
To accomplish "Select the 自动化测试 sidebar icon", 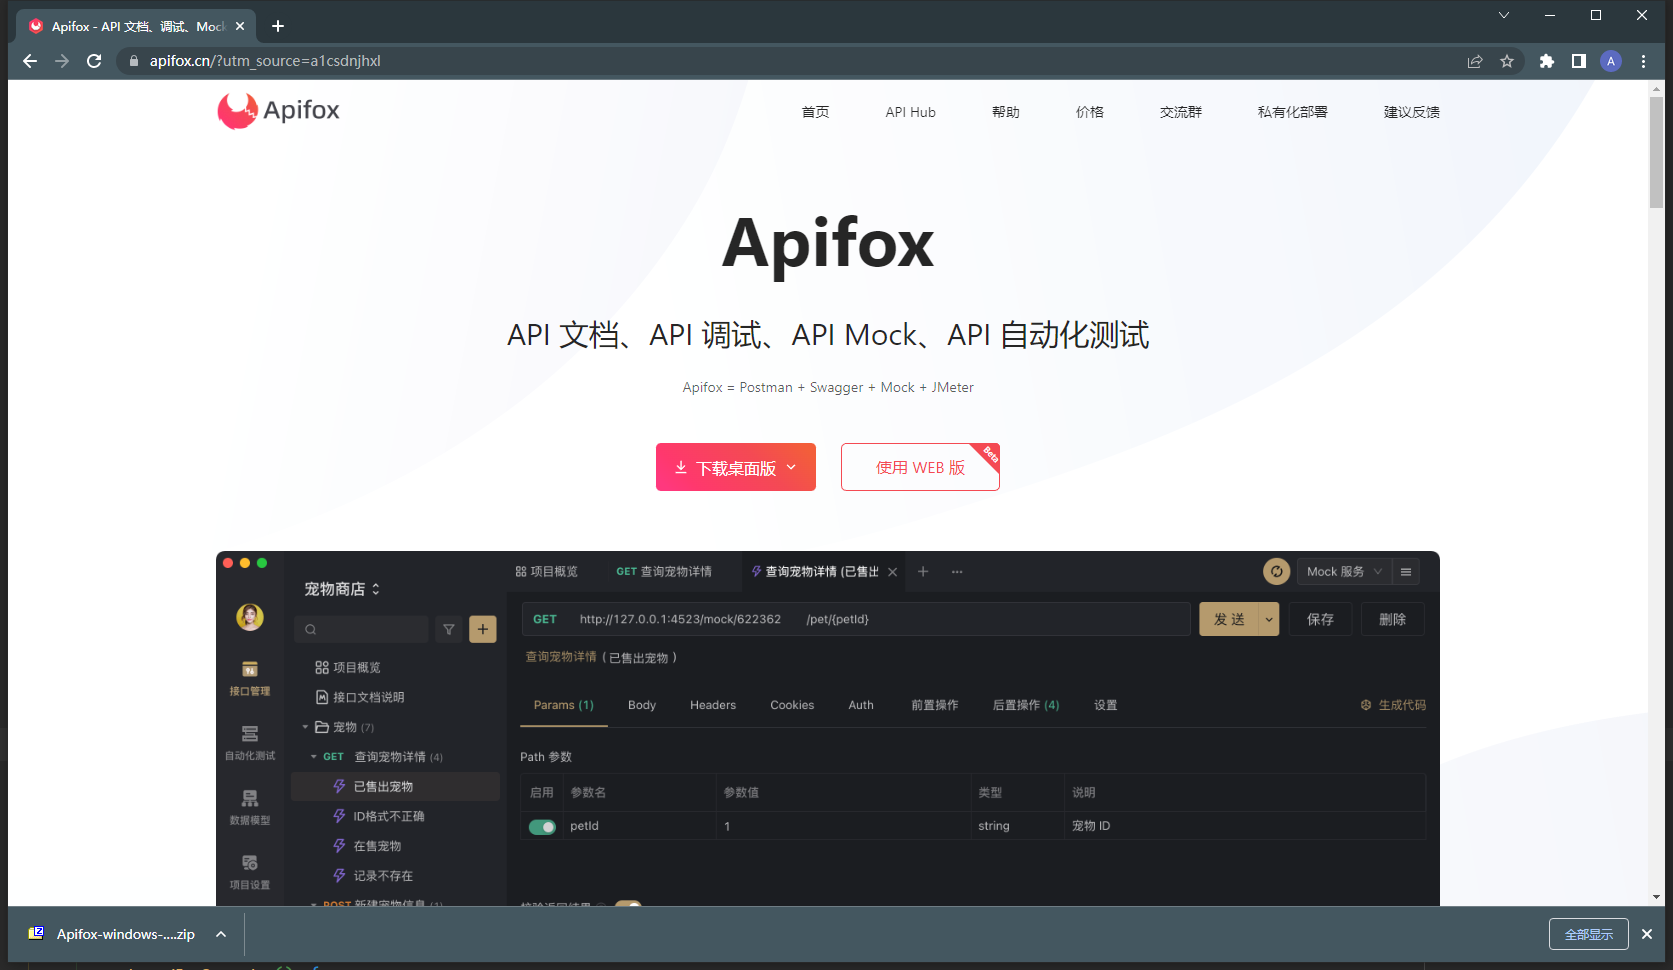I will (250, 742).
